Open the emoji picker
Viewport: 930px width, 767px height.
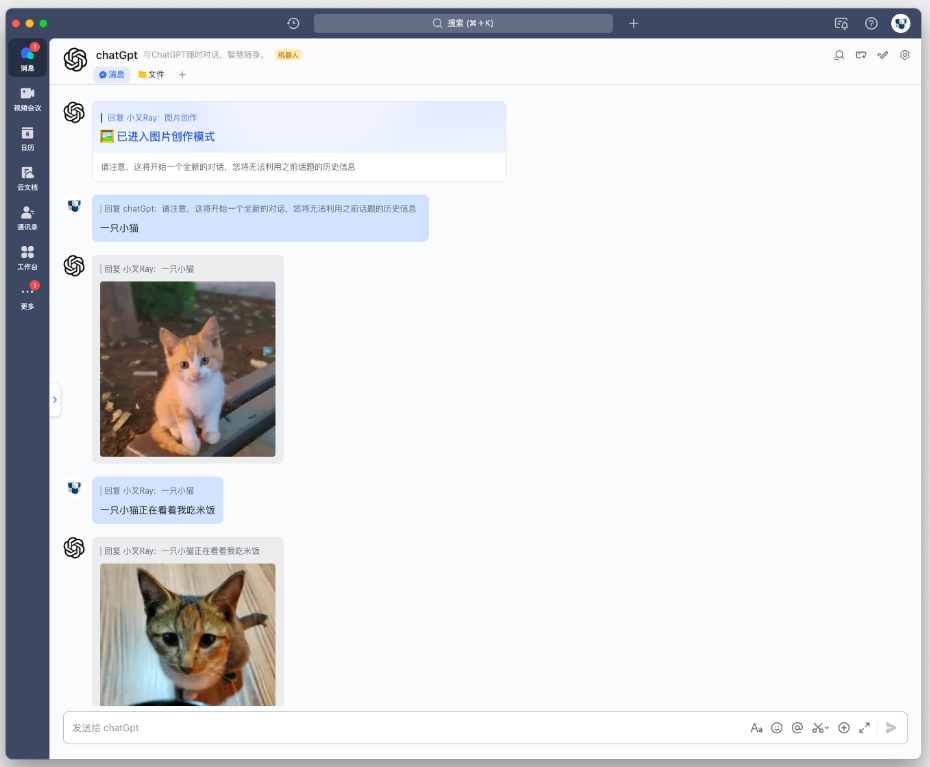(776, 728)
